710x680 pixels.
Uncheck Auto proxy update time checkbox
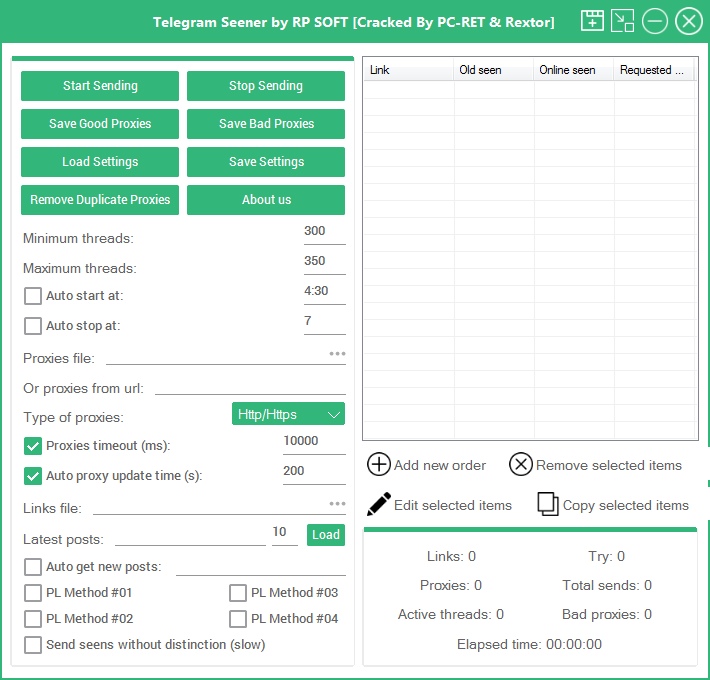point(33,476)
